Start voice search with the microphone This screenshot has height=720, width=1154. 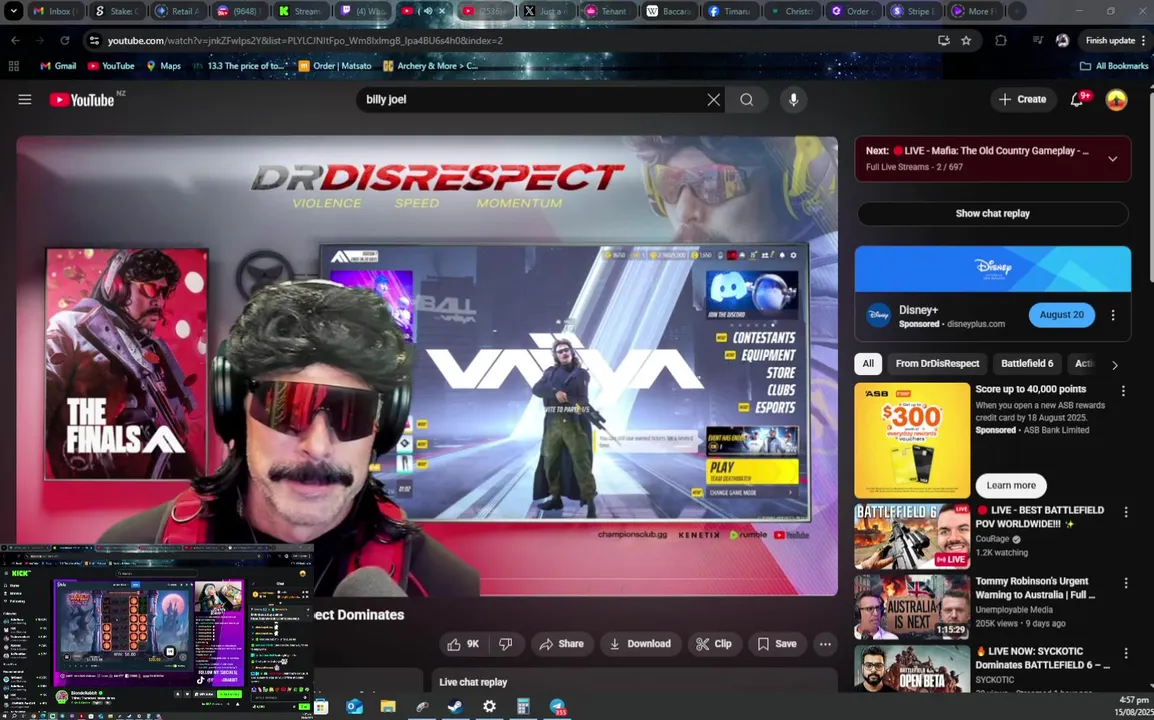coord(793,99)
